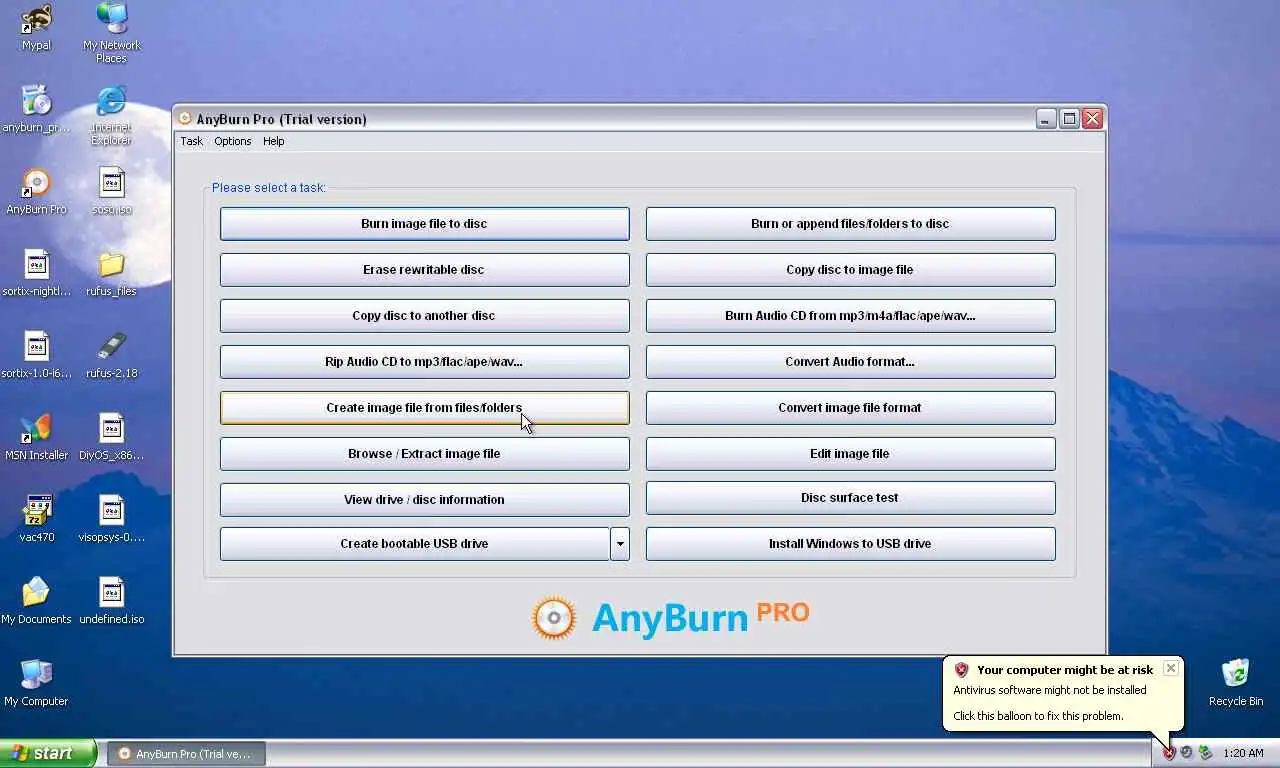Select the MSN Installer desktop icon
This screenshot has width=1280, height=768.
(36, 437)
